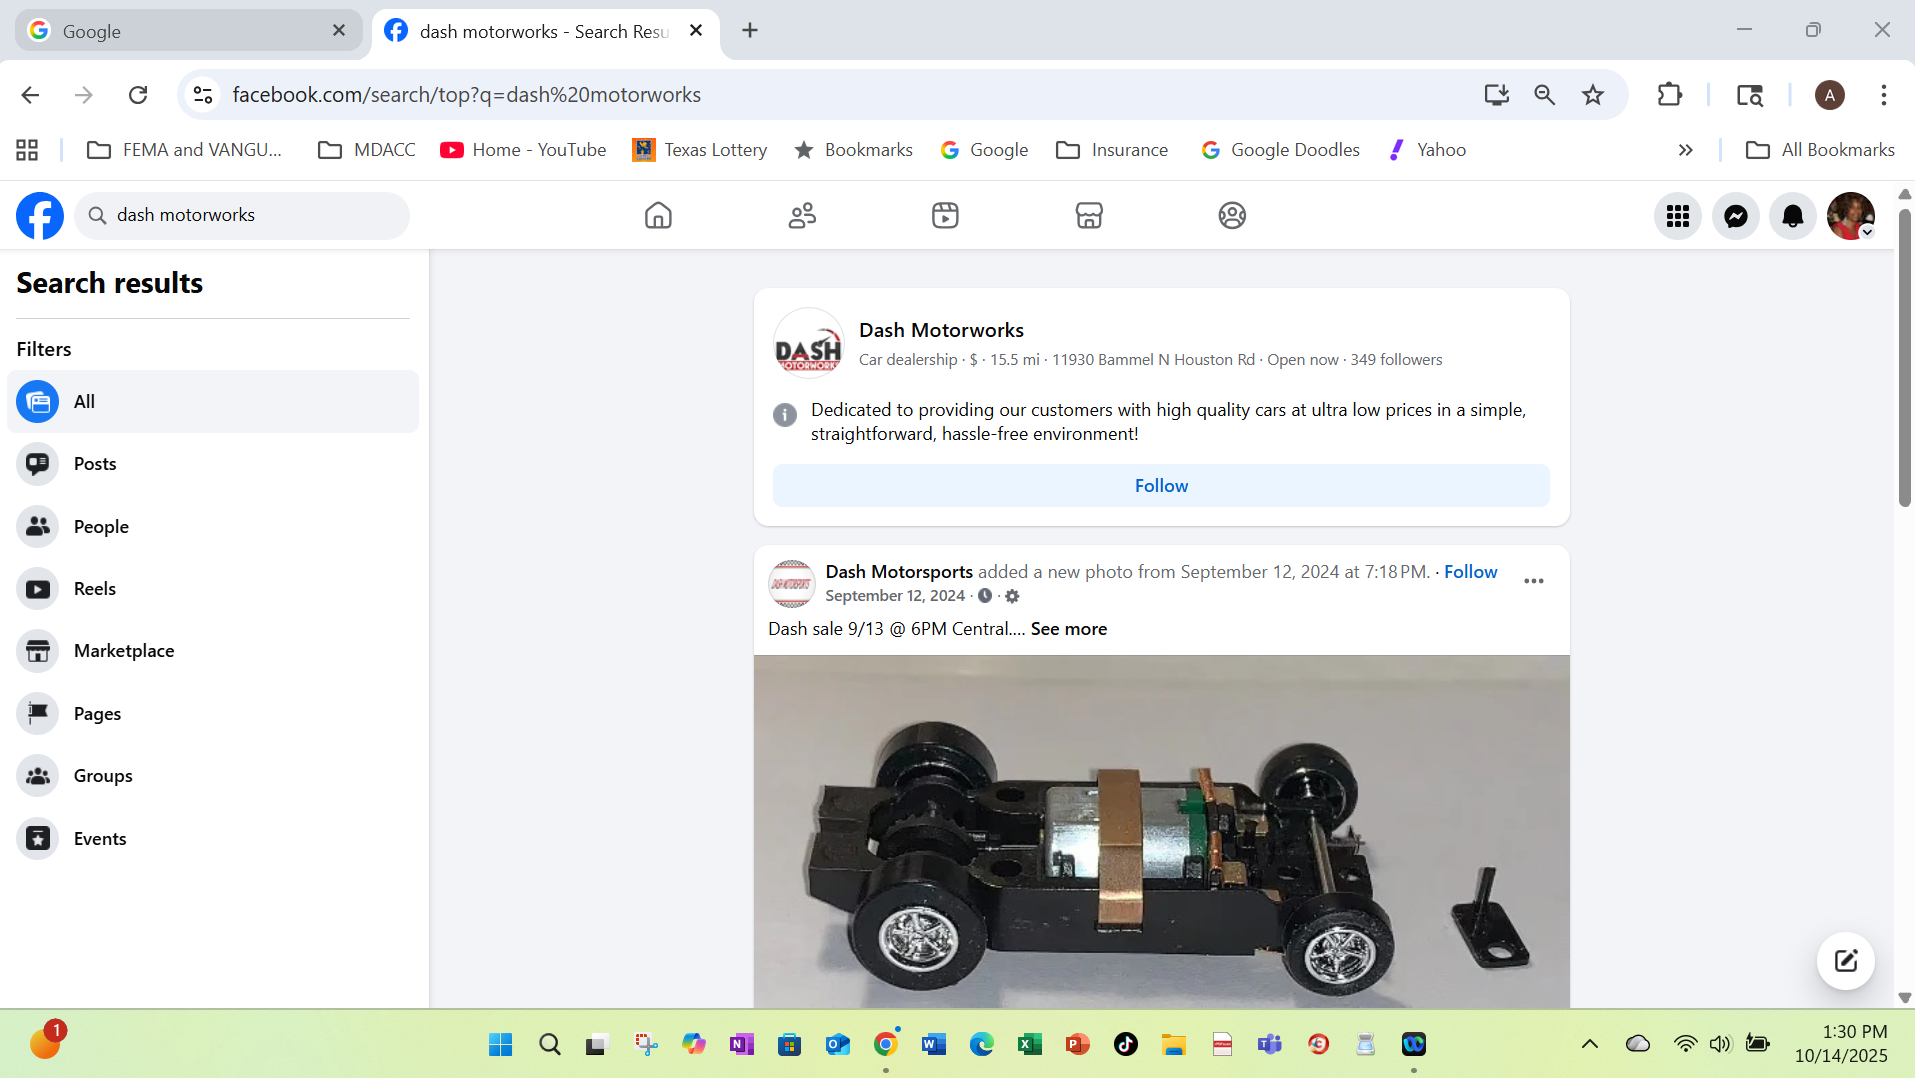This screenshot has height=1078, width=1915.
Task: Expand post text with See more
Action: click(x=1068, y=629)
